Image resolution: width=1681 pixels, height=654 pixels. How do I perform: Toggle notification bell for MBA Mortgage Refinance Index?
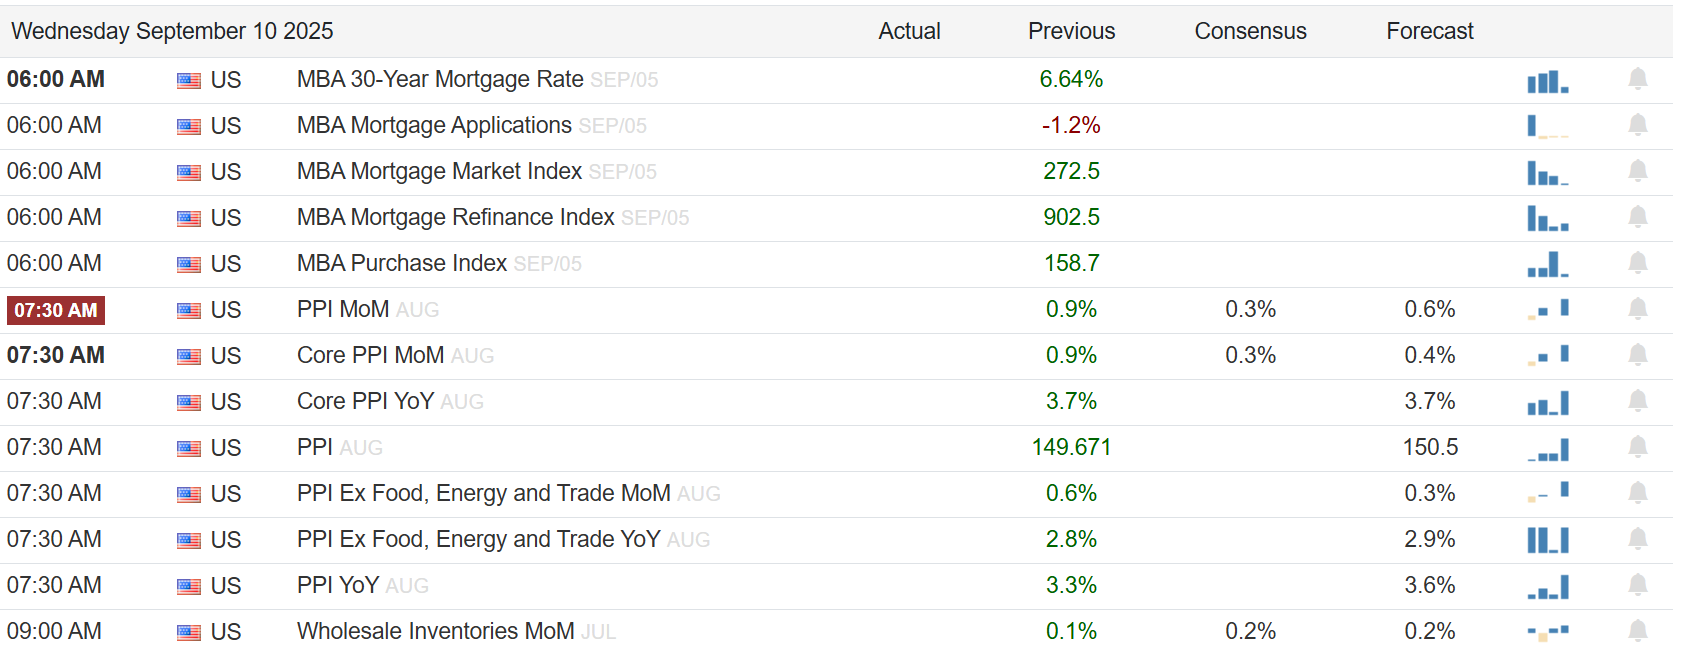(x=1637, y=217)
